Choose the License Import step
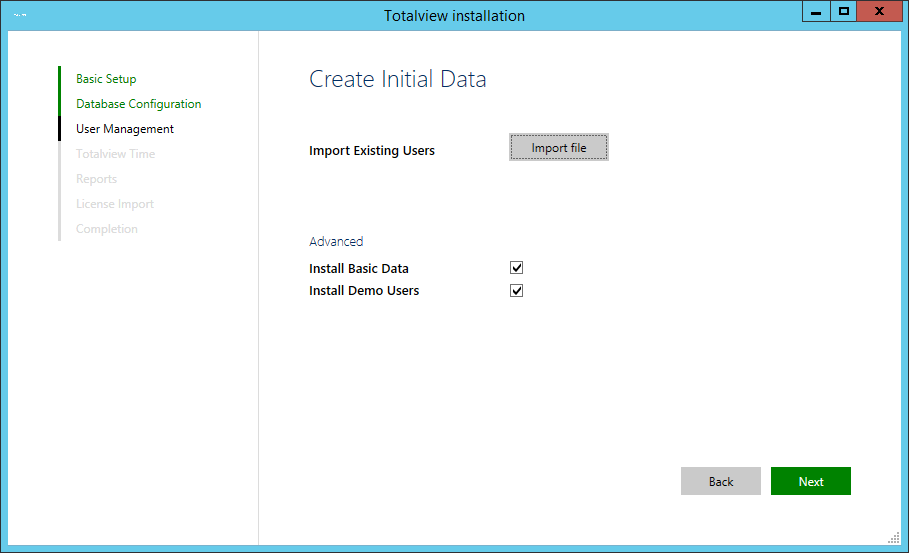This screenshot has width=909, height=553. 115,203
